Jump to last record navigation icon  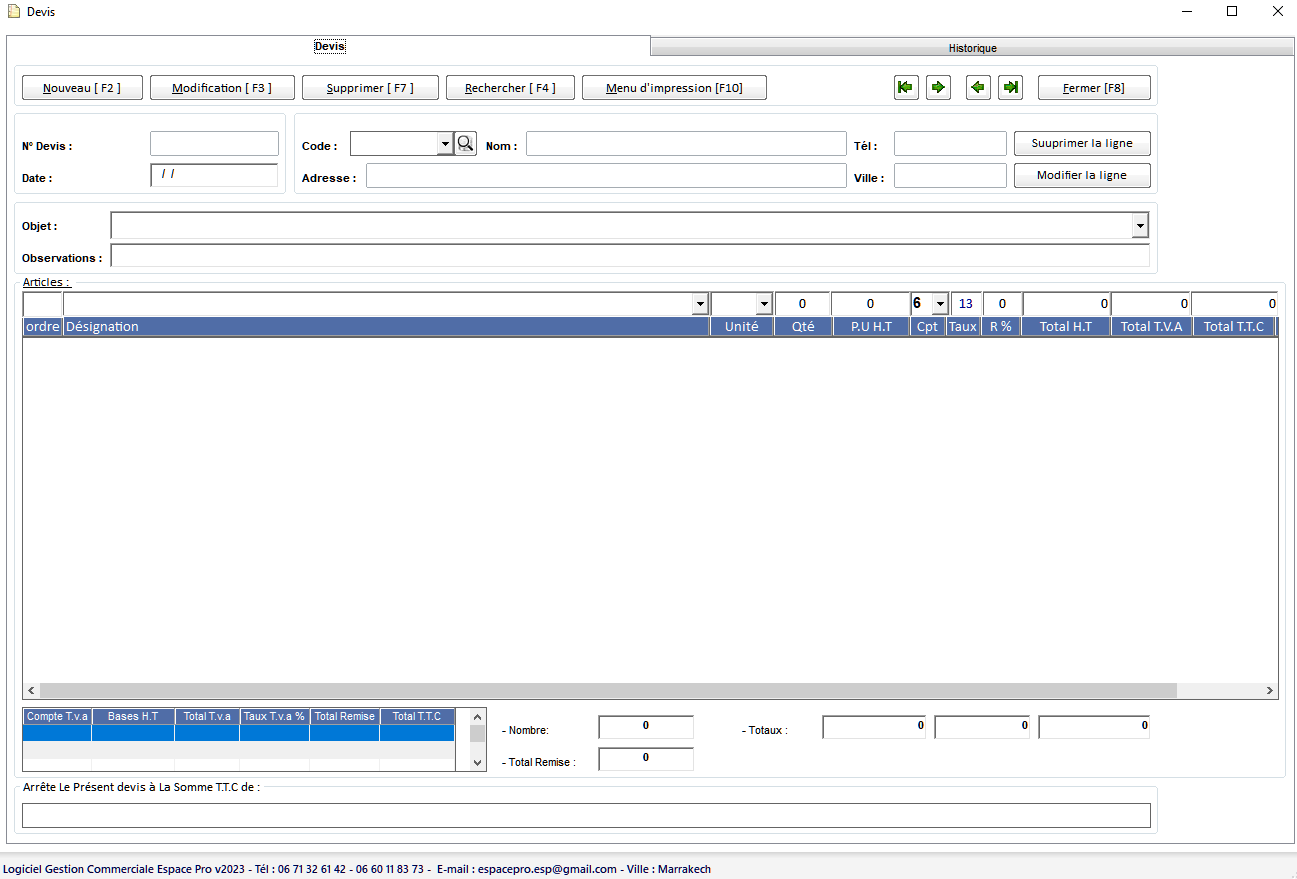[1010, 88]
